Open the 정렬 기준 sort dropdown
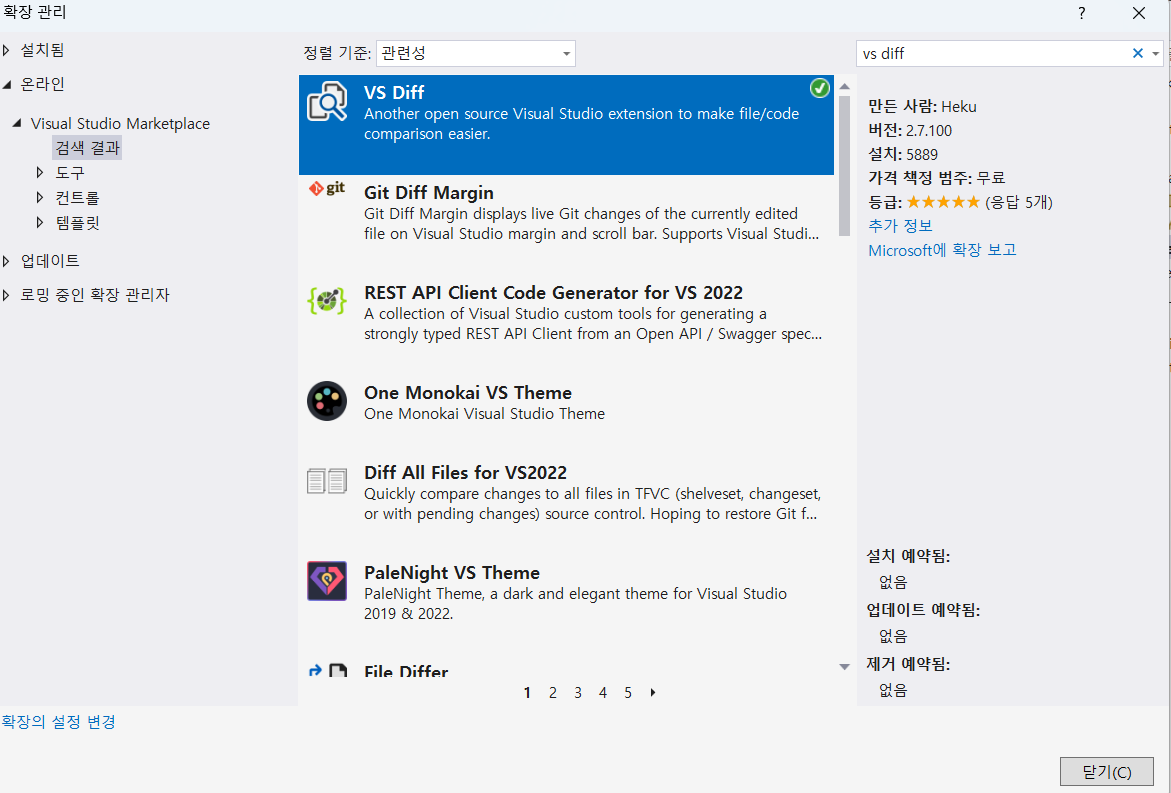 (x=476, y=53)
